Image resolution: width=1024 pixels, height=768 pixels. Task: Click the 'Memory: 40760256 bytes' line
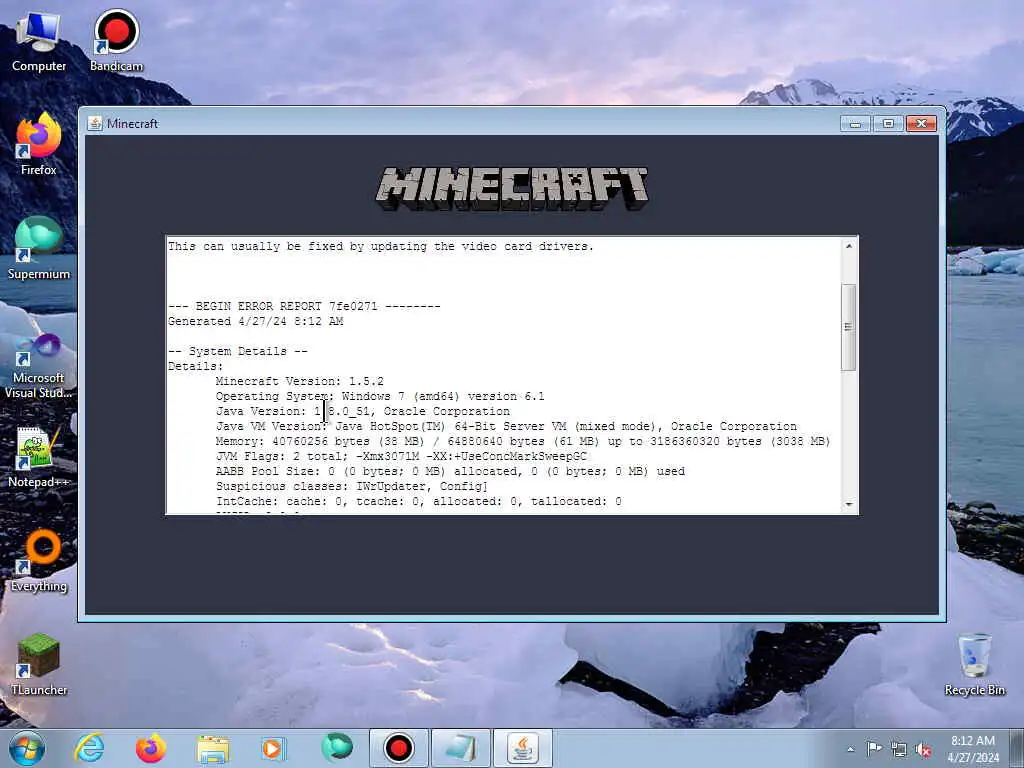pyautogui.click(x=523, y=441)
